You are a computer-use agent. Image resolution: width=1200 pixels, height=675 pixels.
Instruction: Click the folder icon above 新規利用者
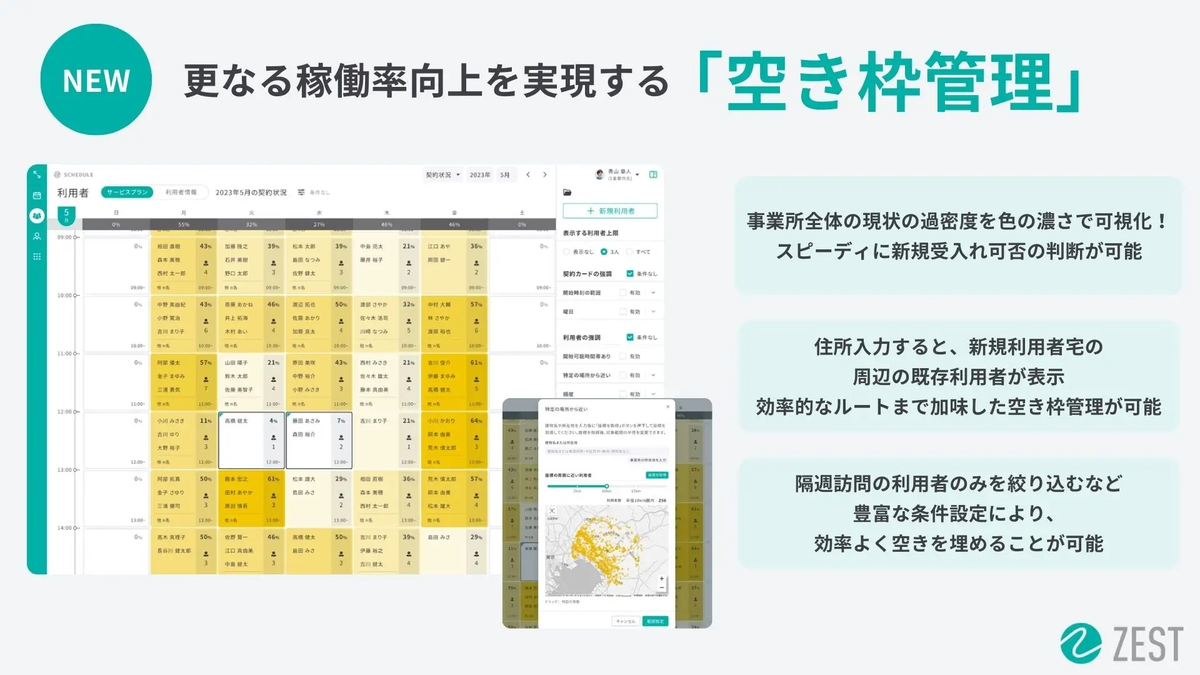567,192
